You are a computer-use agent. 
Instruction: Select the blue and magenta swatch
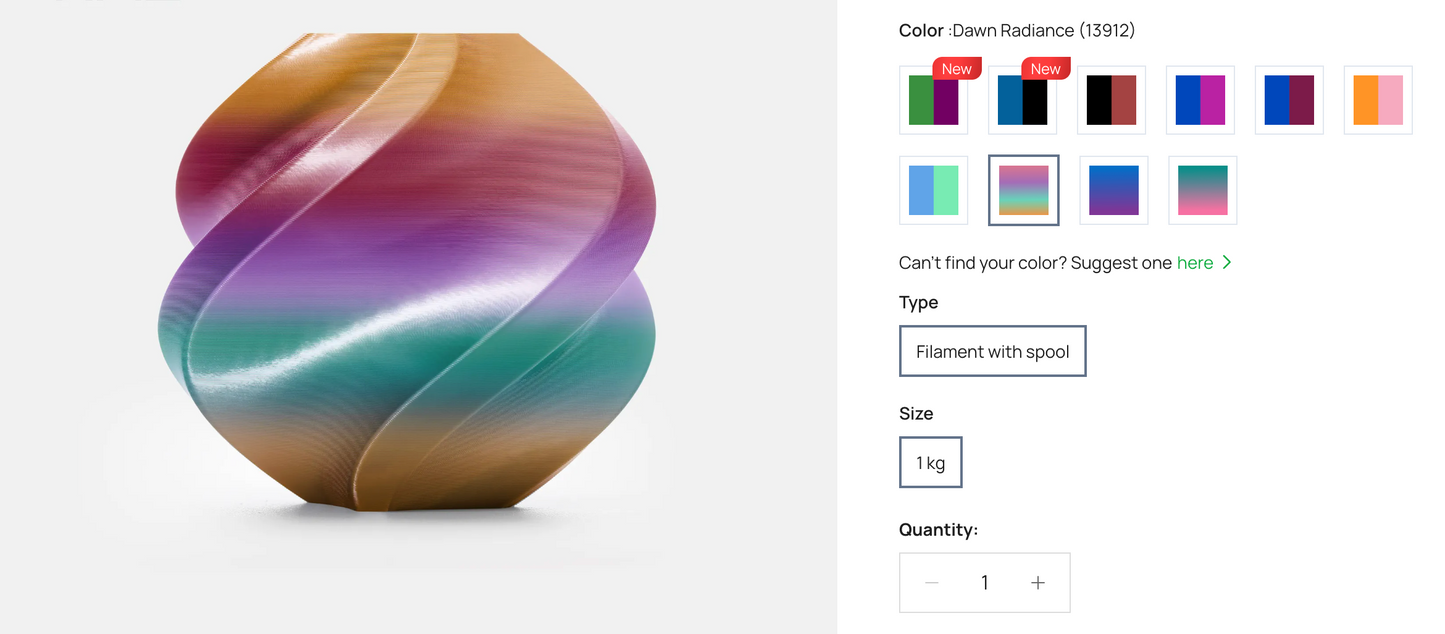click(1200, 100)
